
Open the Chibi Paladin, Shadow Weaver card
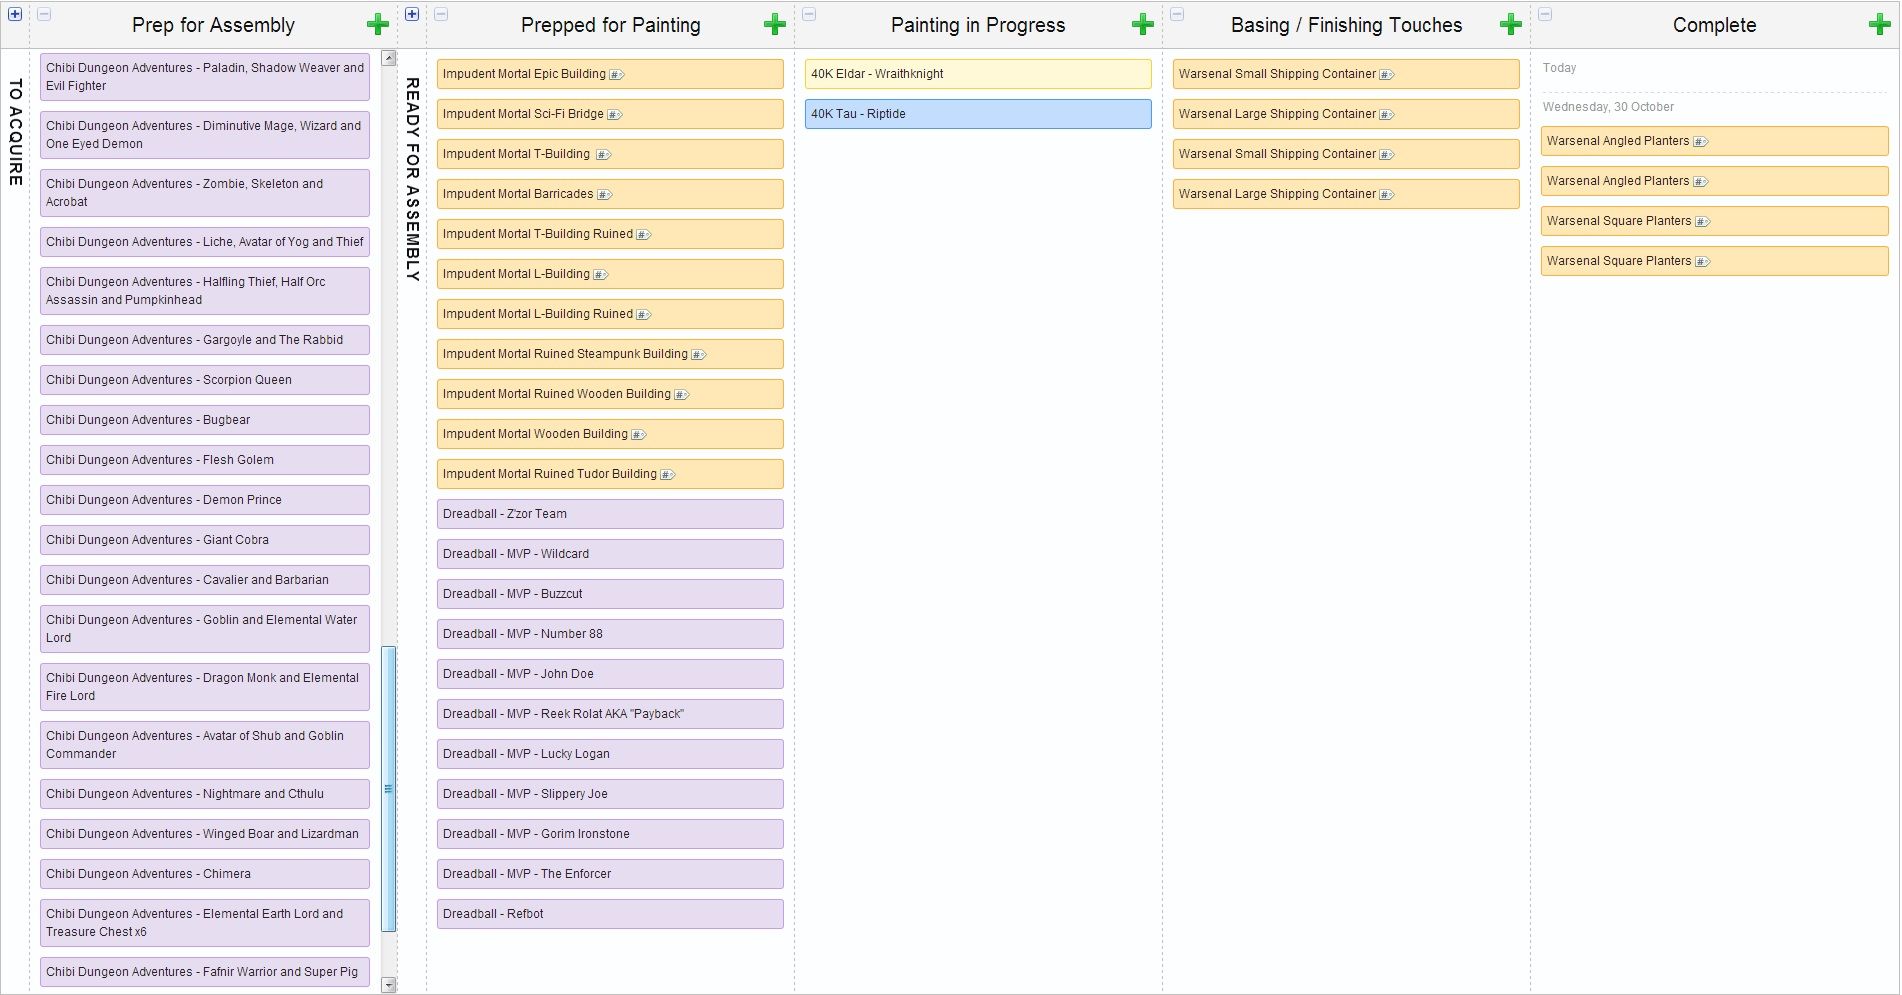pyautogui.click(x=205, y=77)
